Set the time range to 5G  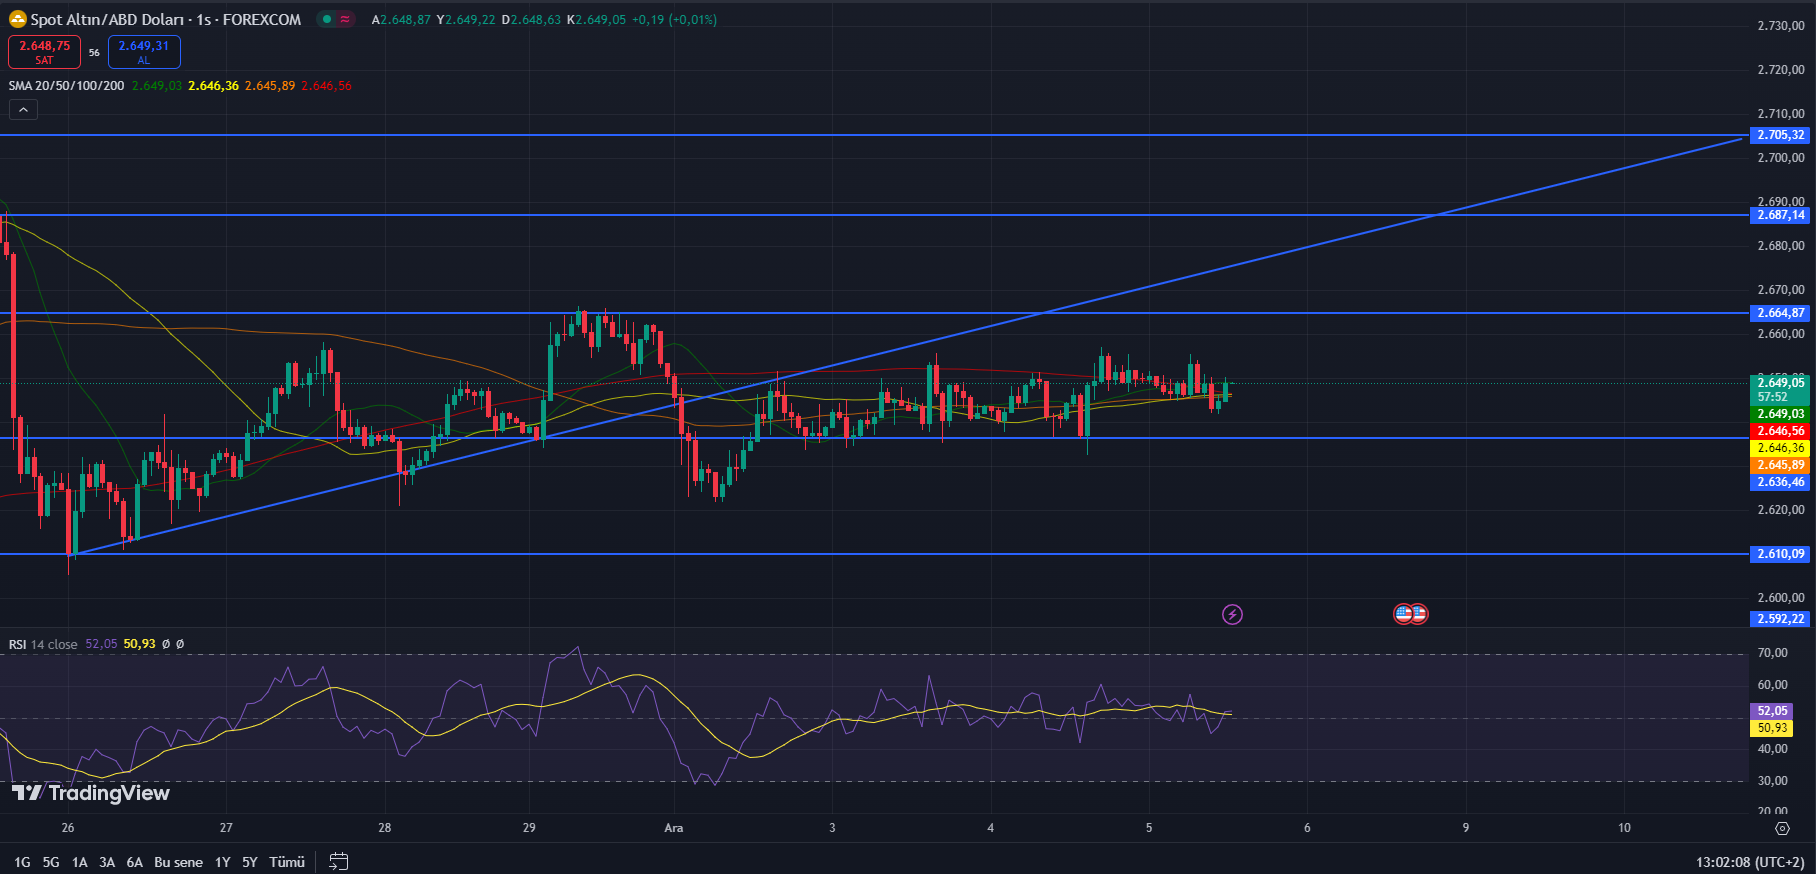pyautogui.click(x=51, y=862)
